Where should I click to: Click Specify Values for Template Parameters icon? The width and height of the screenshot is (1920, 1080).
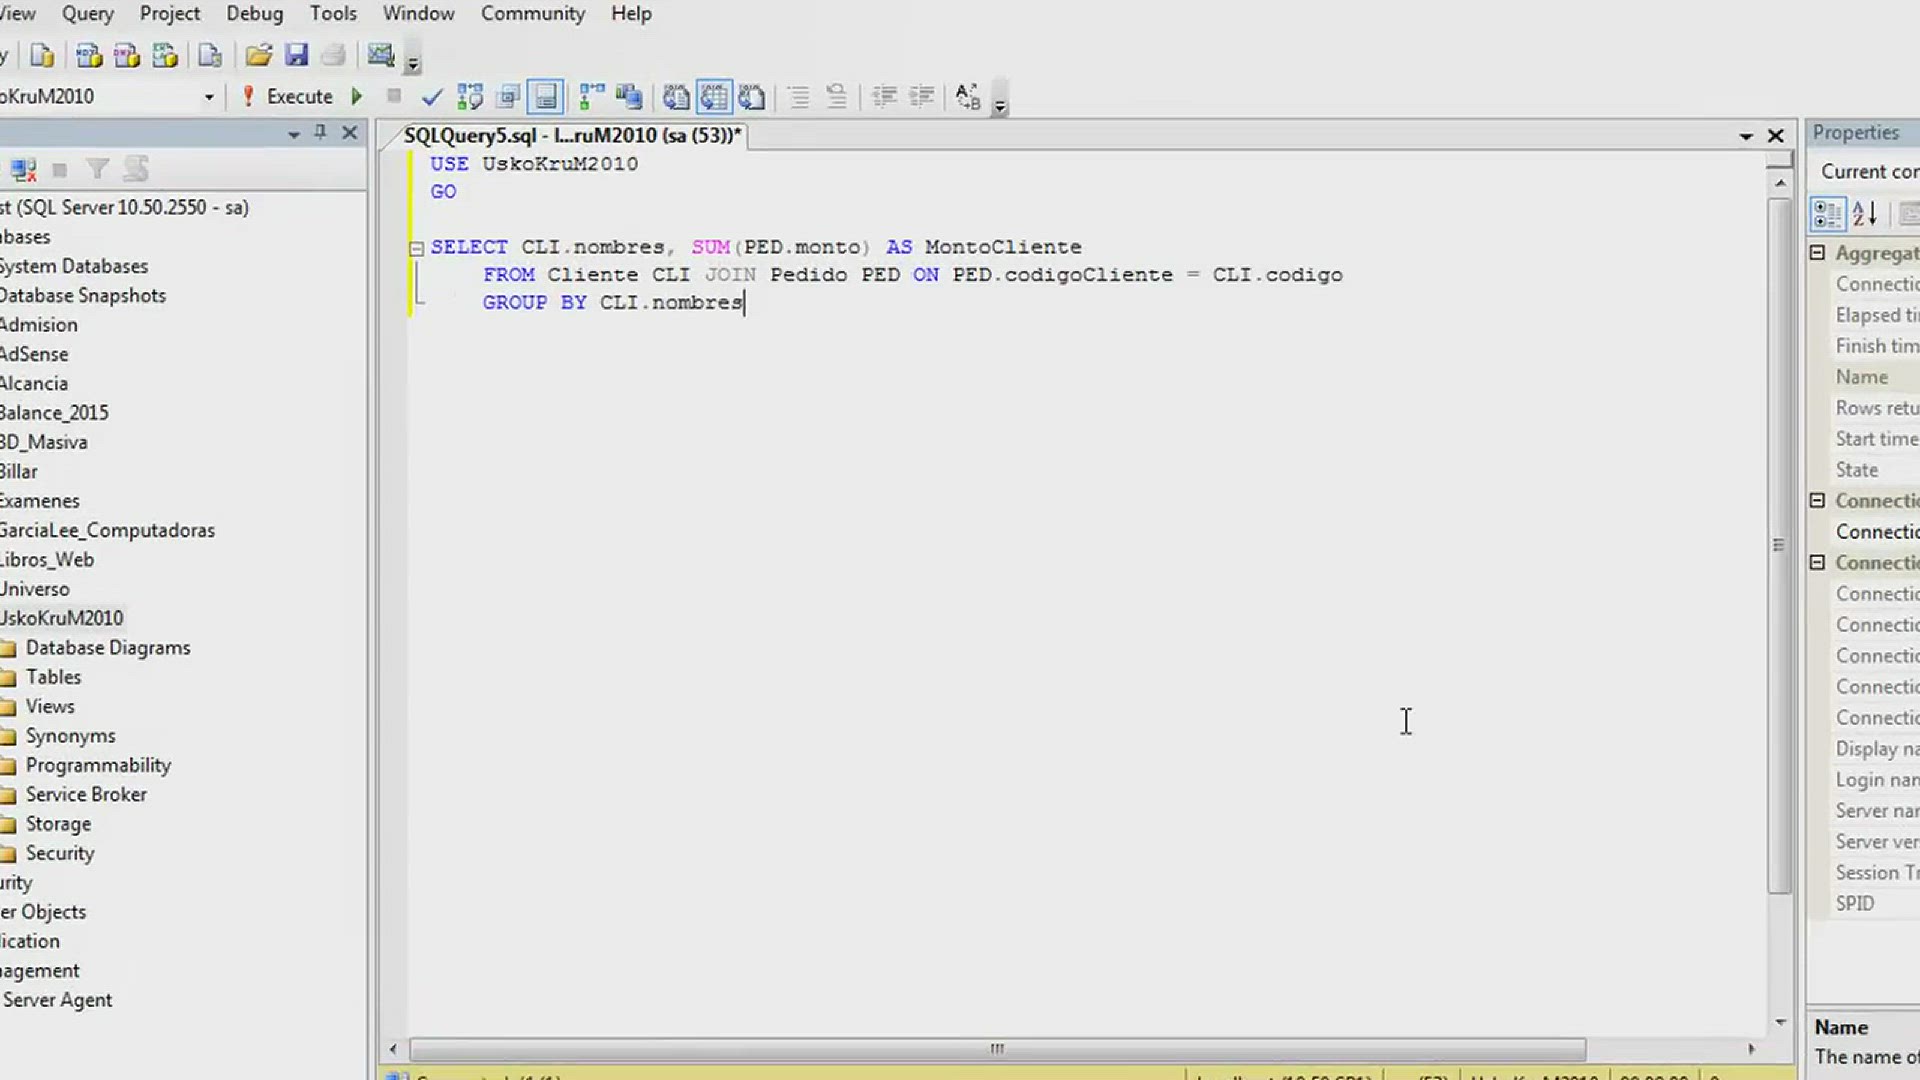click(968, 96)
